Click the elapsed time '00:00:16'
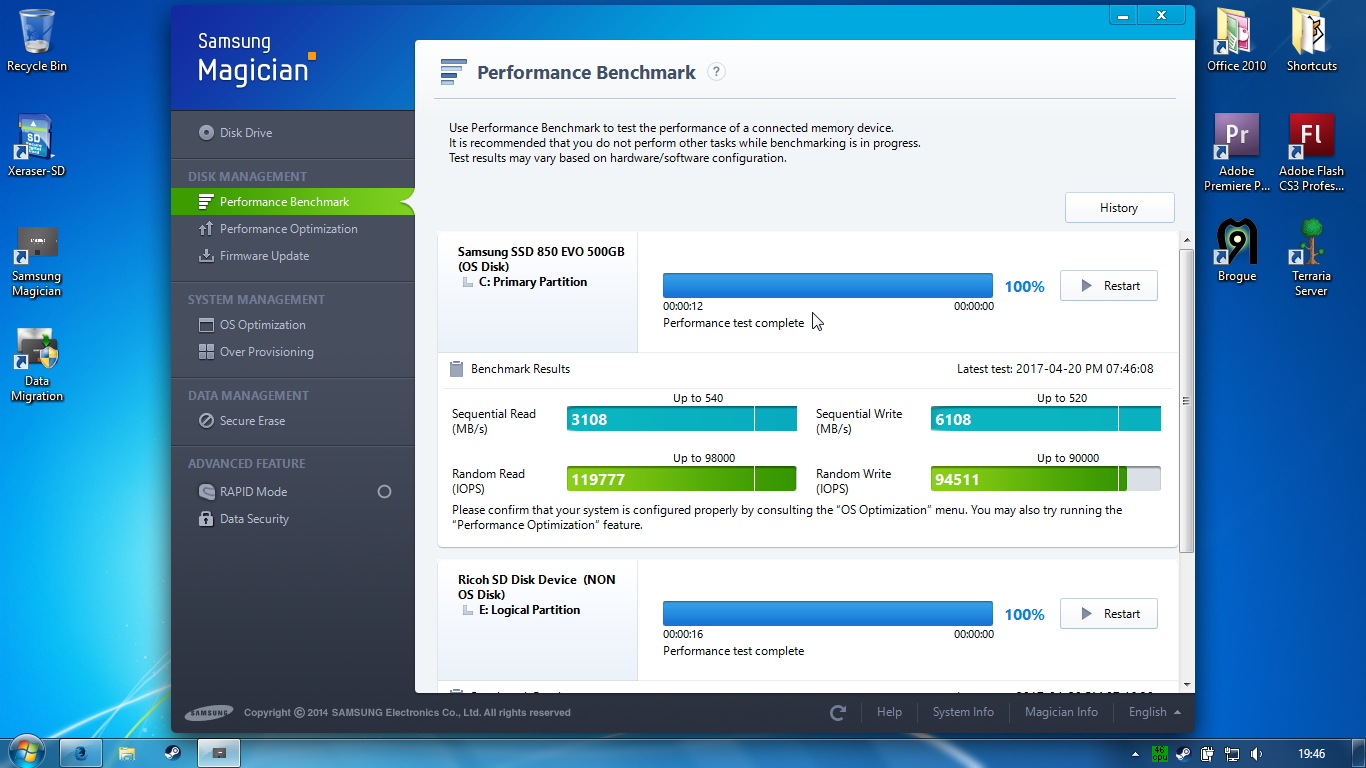The height and width of the screenshot is (768, 1366). (683, 634)
